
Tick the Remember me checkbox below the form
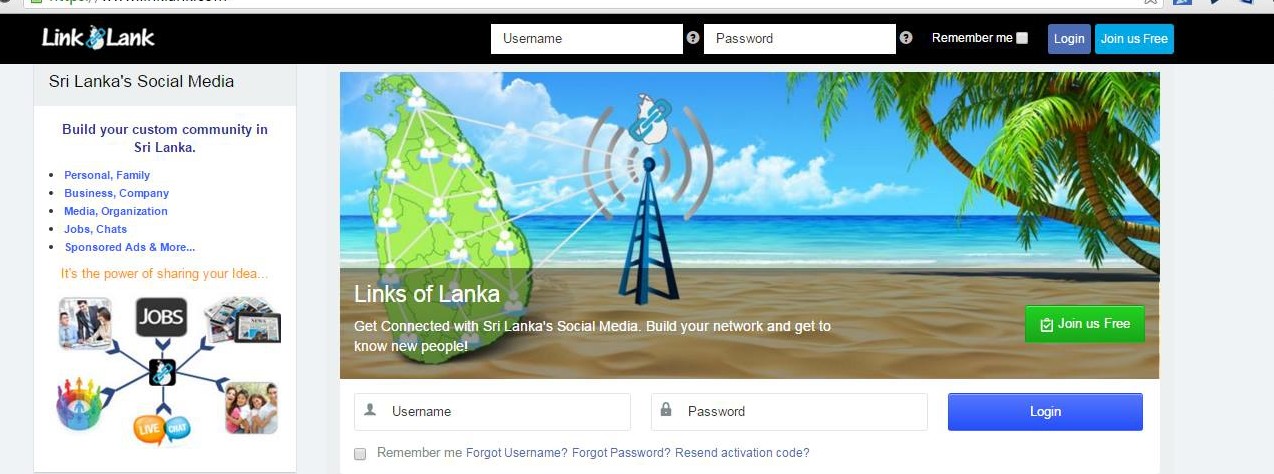pyautogui.click(x=360, y=454)
